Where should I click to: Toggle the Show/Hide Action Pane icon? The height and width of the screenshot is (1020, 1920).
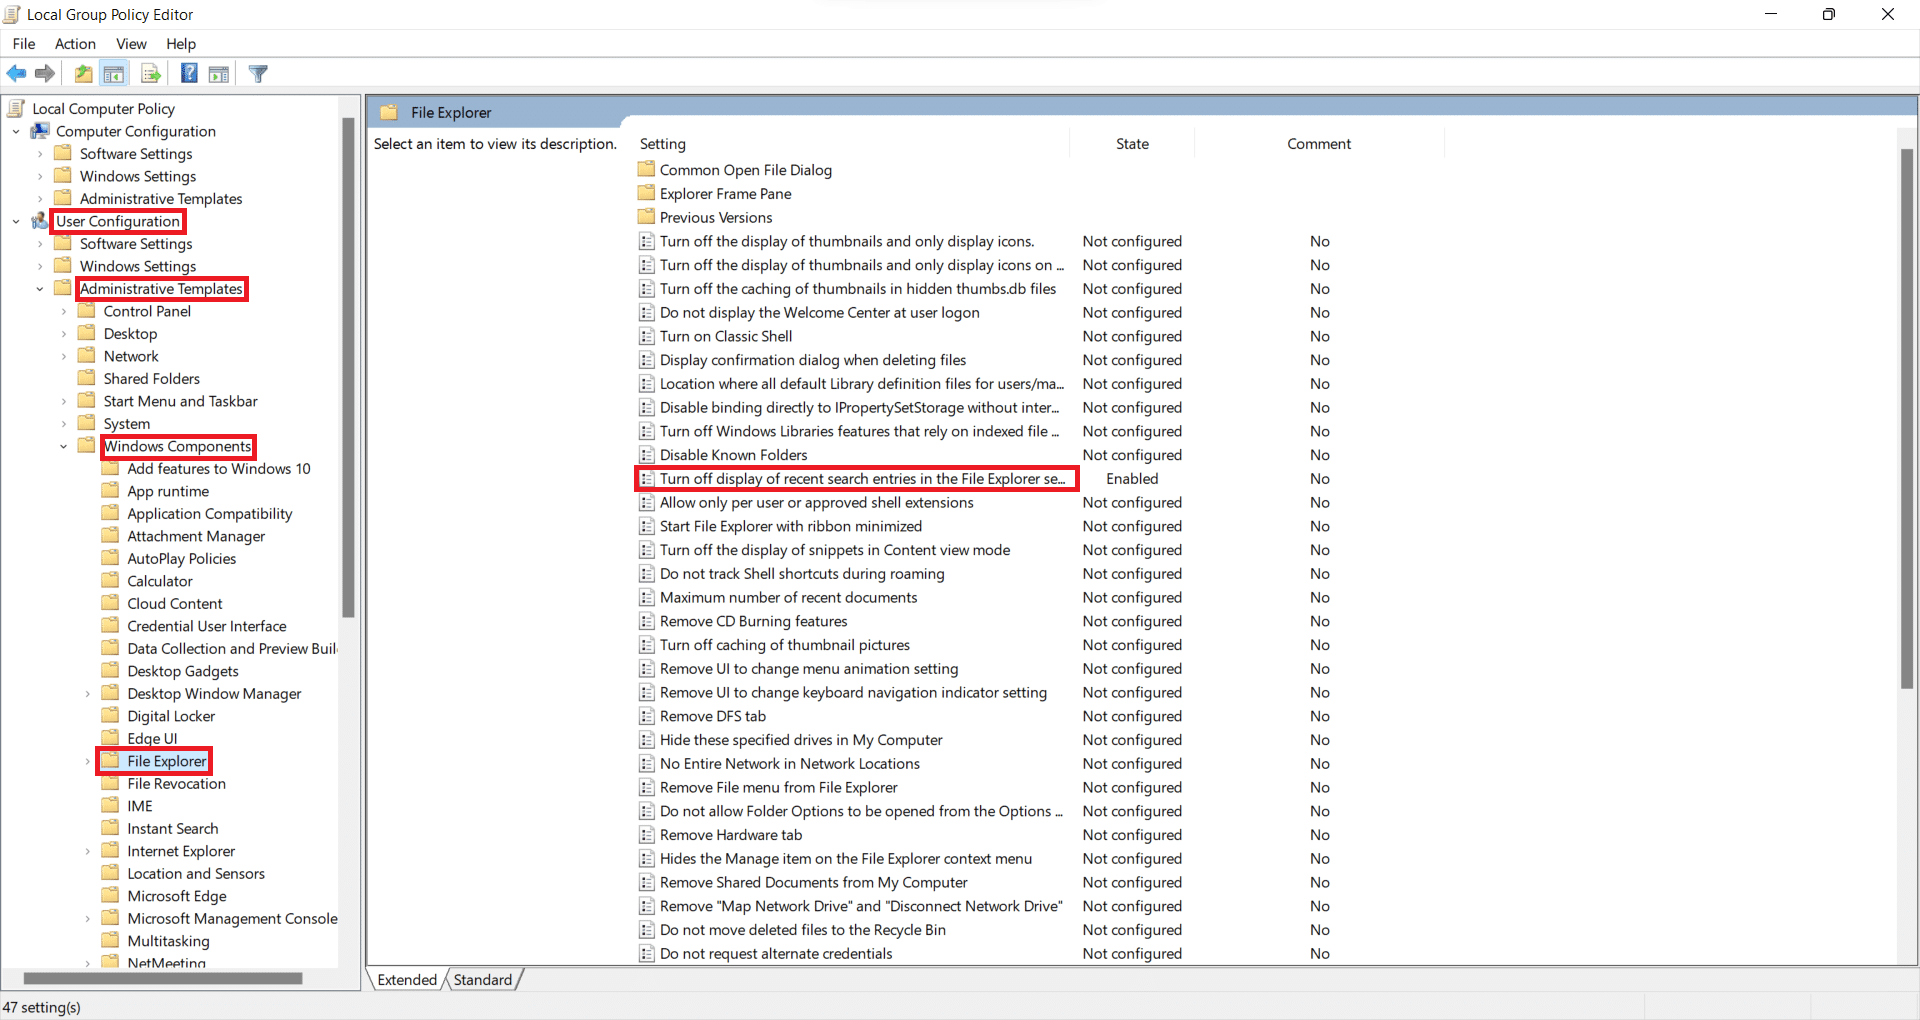click(x=219, y=74)
